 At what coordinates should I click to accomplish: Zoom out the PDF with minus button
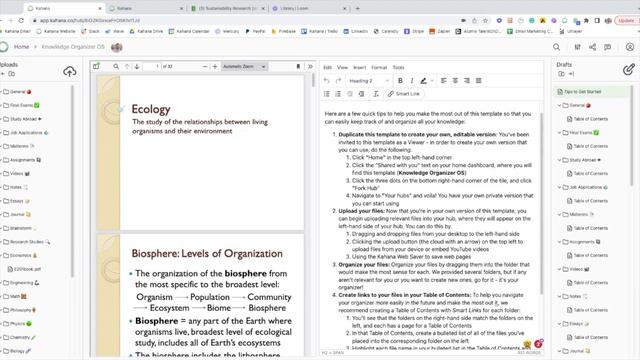[205, 67]
